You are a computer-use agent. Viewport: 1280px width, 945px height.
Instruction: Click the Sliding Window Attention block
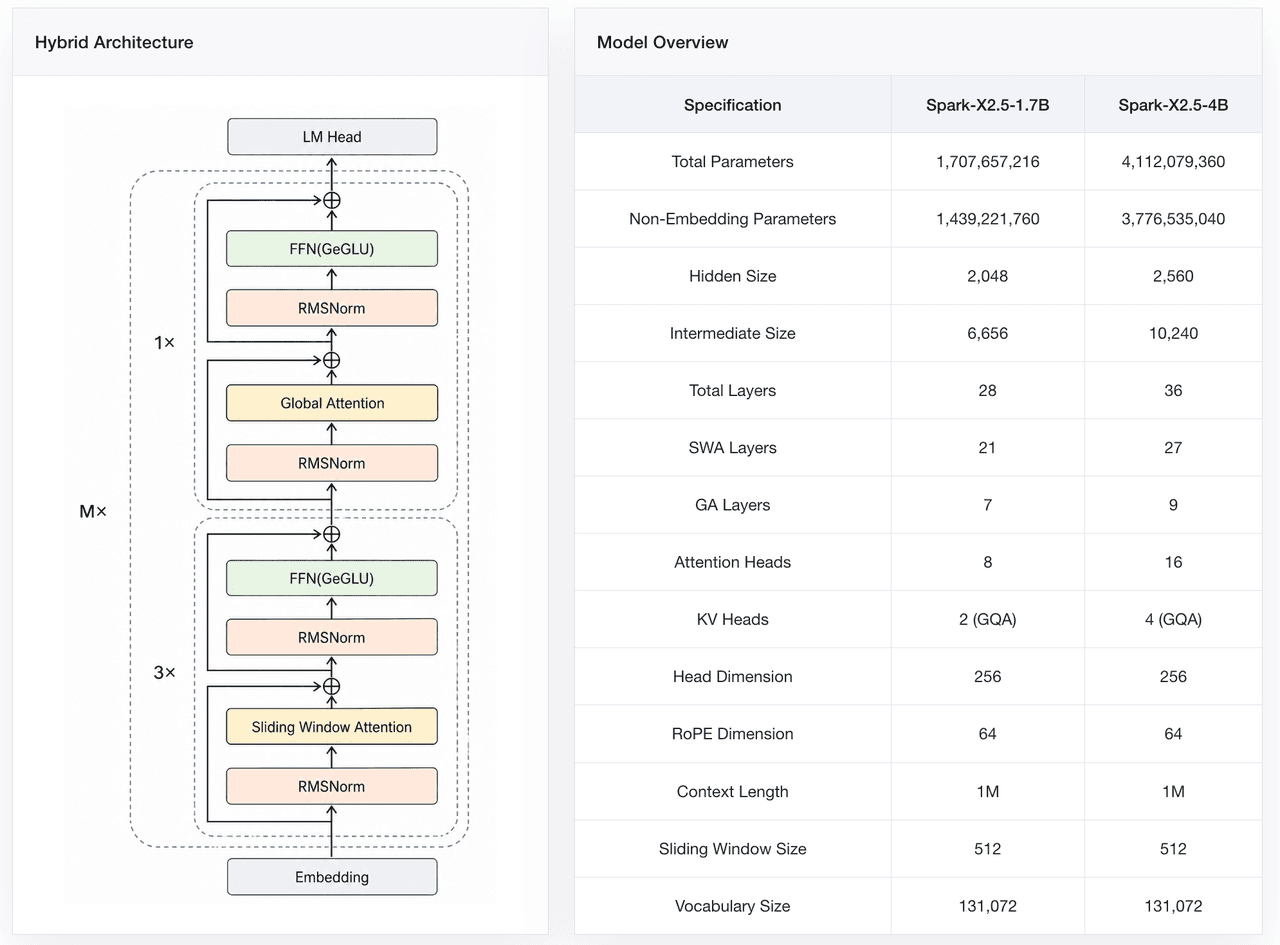coord(332,727)
